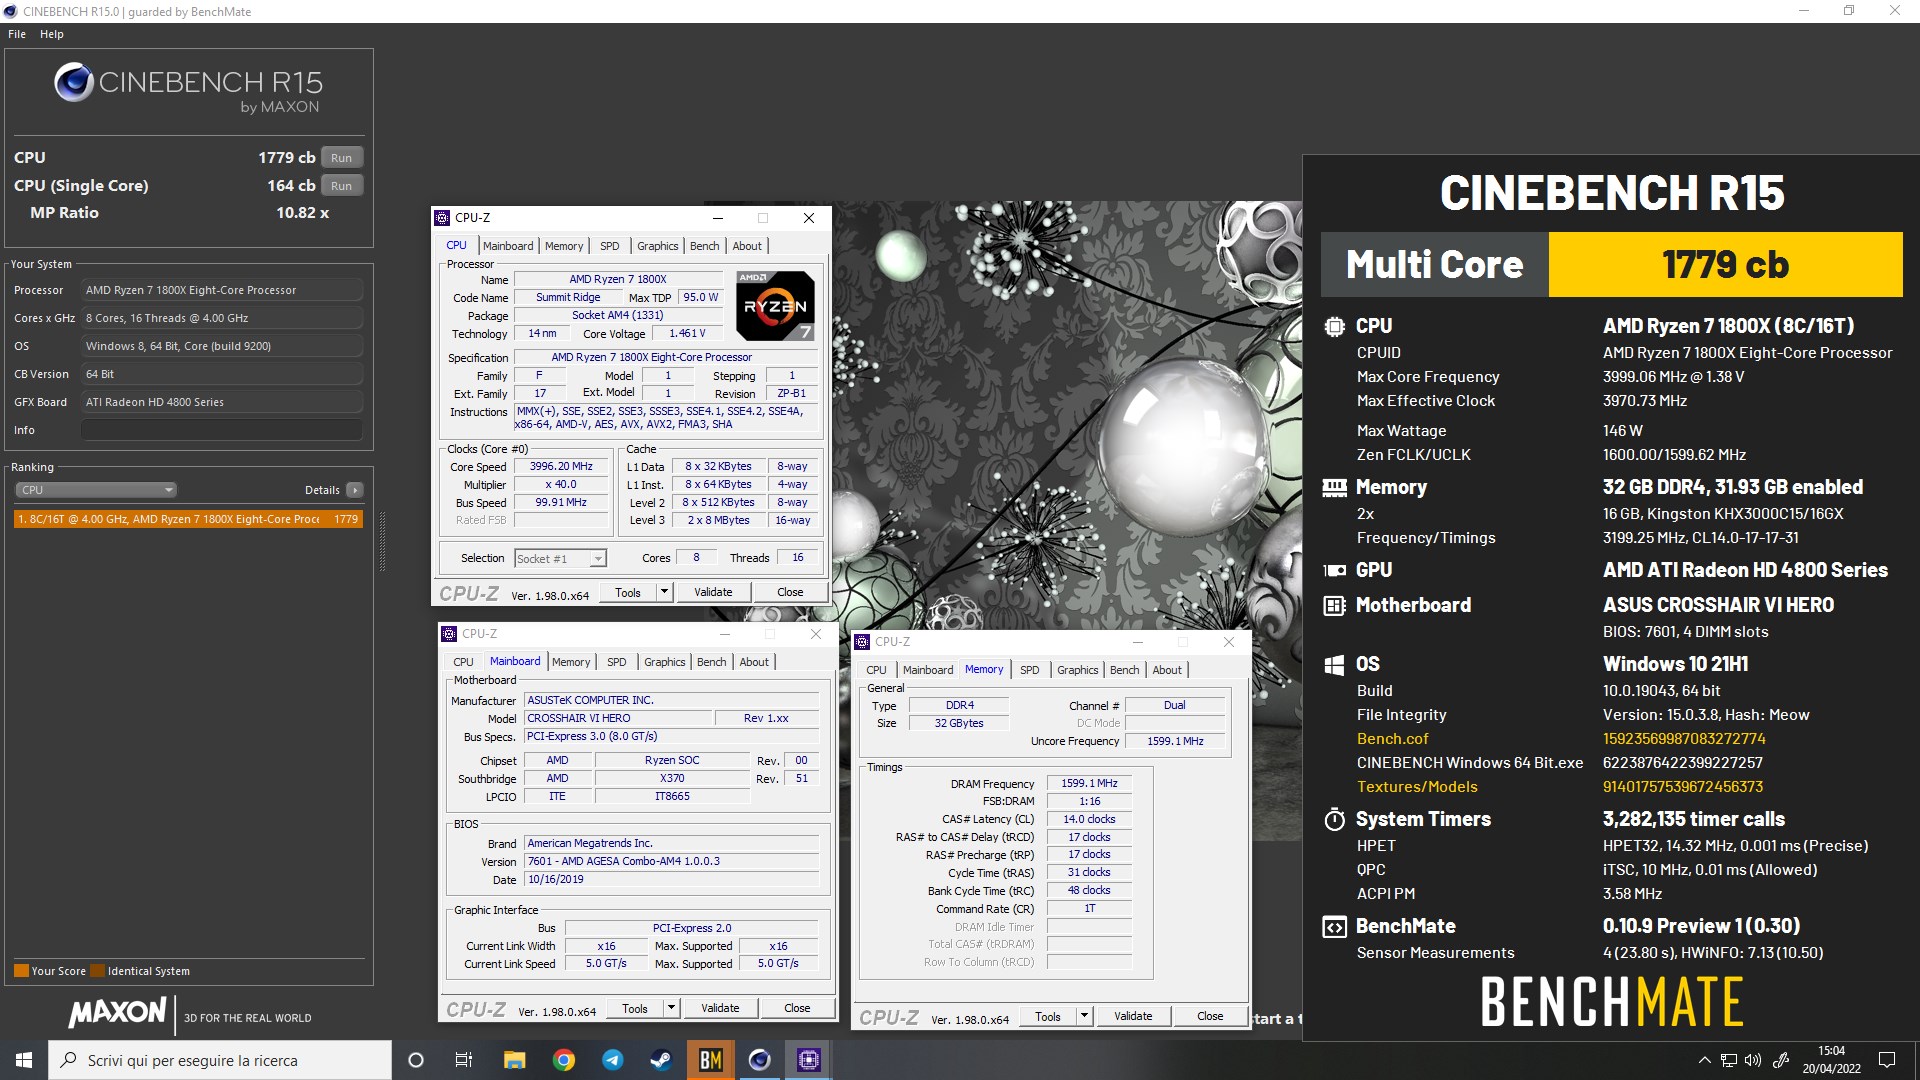Expand Tools dropdown arrow in top CPU-Z window
The height and width of the screenshot is (1080, 1920).
tap(664, 592)
